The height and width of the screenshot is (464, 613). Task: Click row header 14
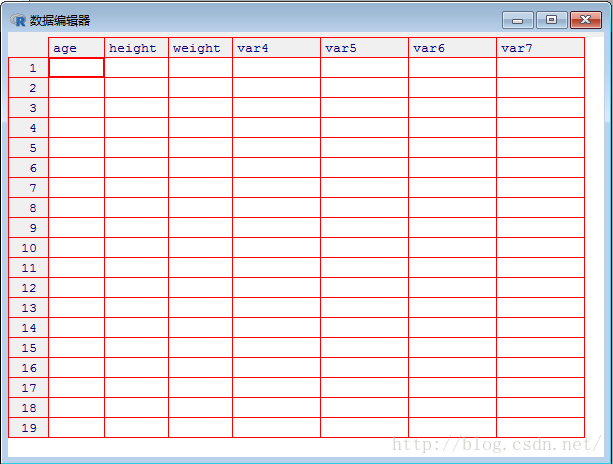tap(29, 328)
